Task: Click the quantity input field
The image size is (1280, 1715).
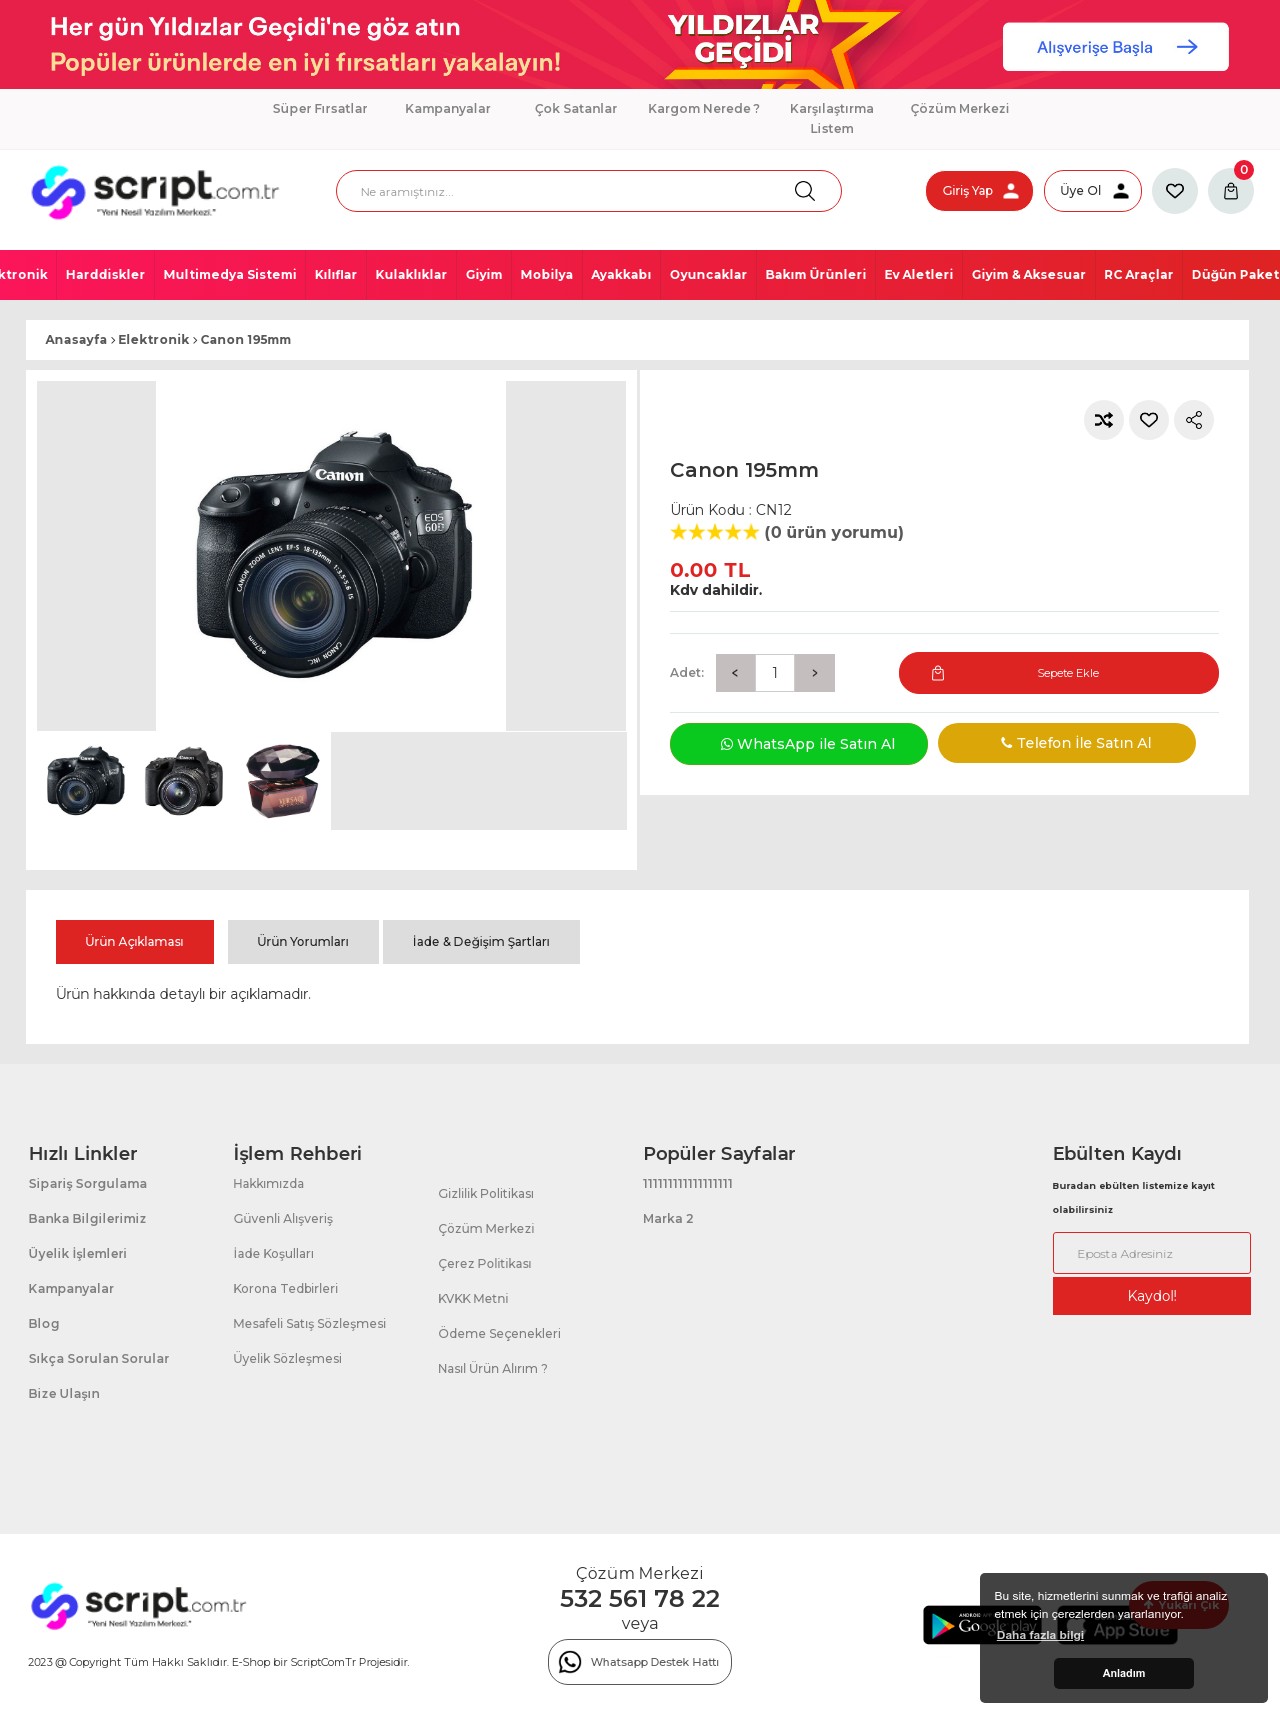Action: [x=775, y=673]
